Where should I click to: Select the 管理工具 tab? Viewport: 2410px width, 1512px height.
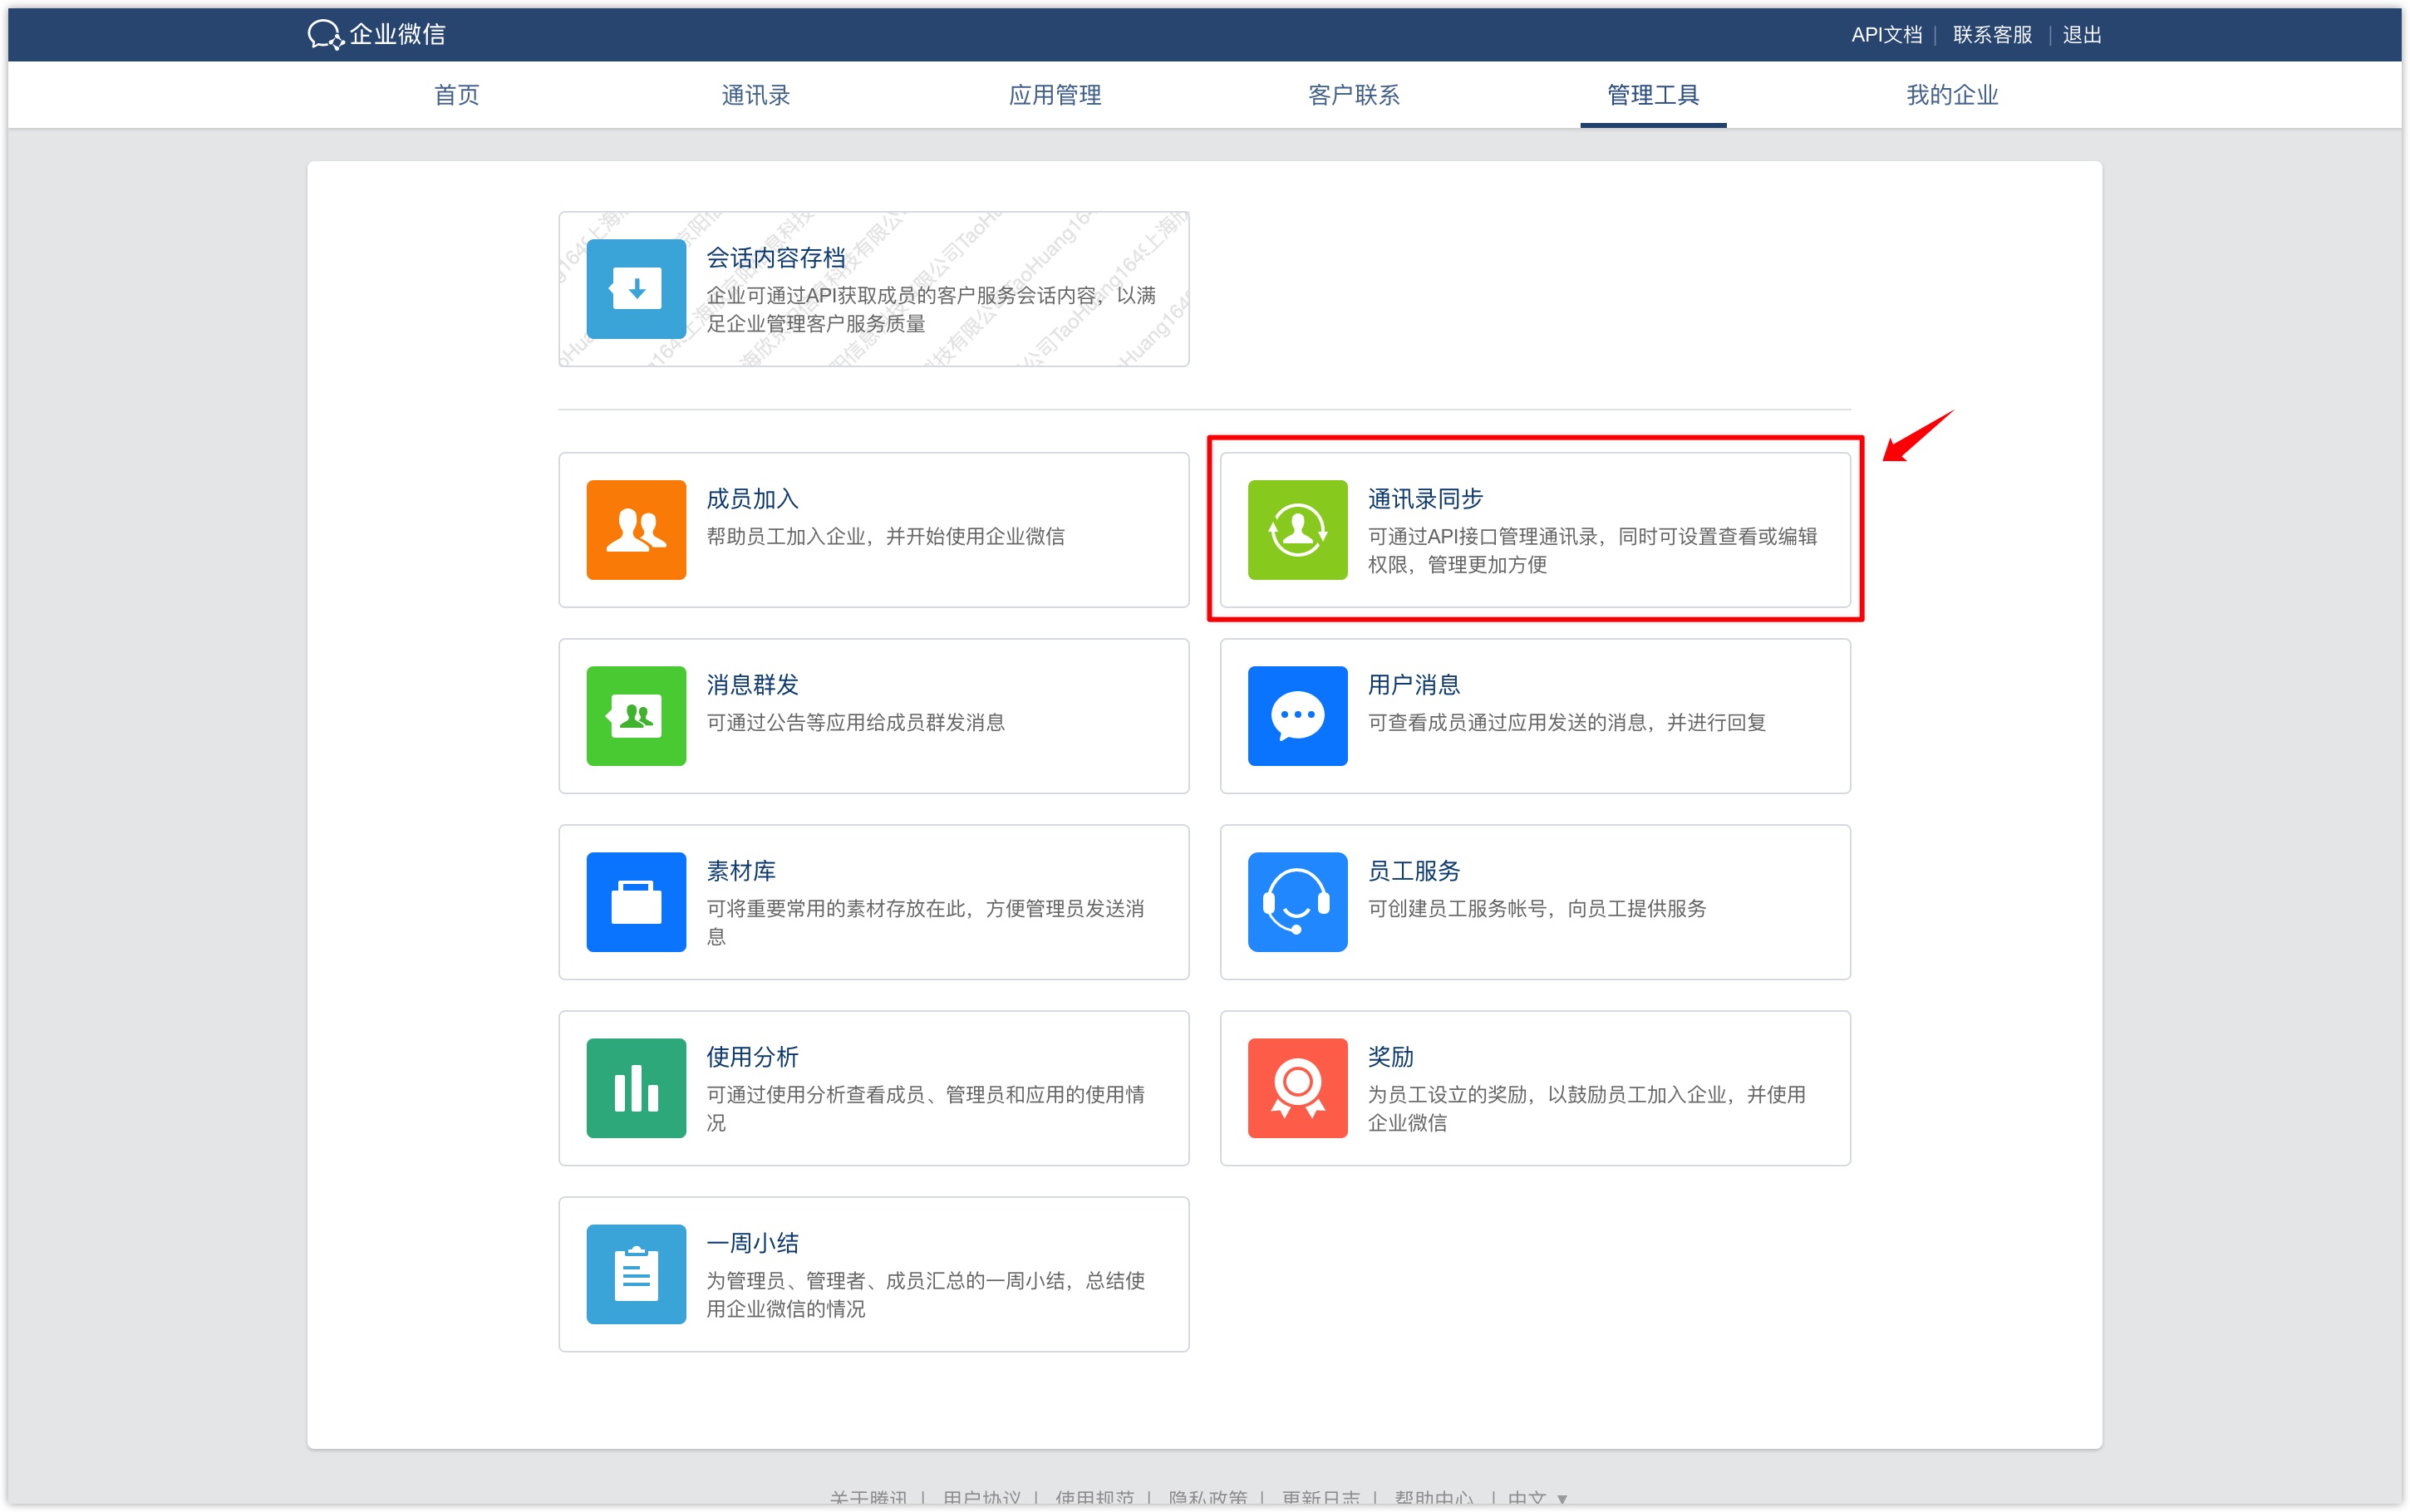1653,95
